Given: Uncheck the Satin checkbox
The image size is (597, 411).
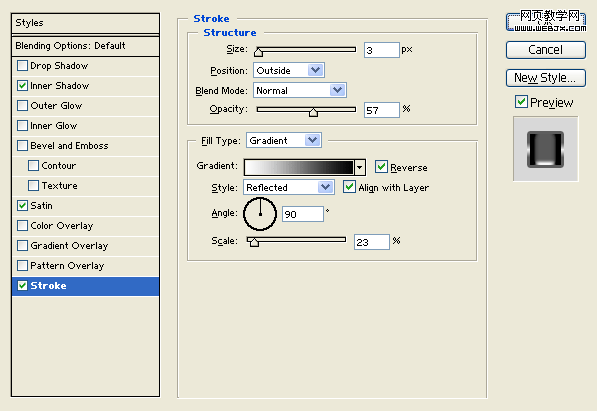Looking at the screenshot, I should pos(22,205).
